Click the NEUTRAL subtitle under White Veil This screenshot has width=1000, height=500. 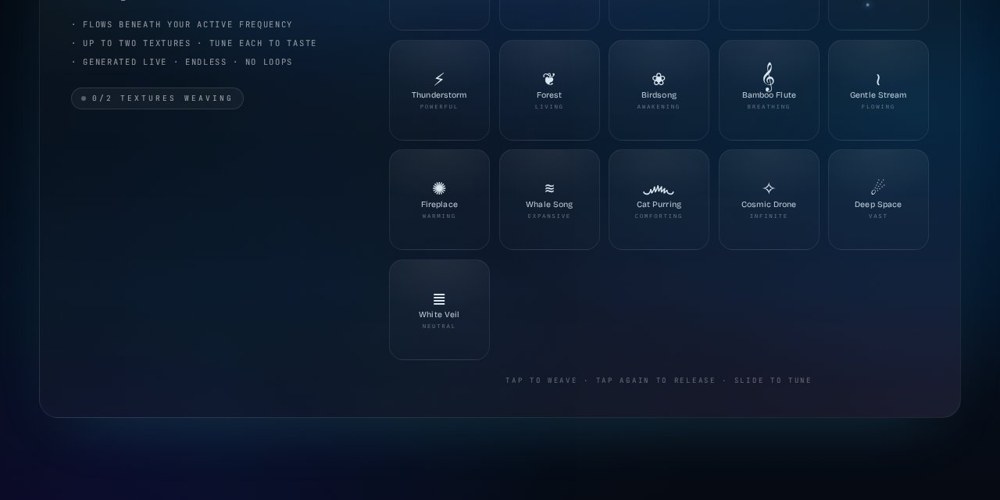point(439,326)
